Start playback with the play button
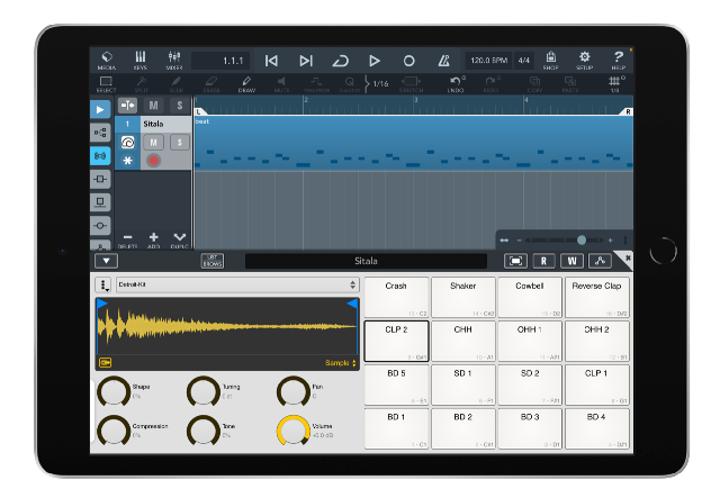This screenshot has height=498, width=720. coord(374,61)
